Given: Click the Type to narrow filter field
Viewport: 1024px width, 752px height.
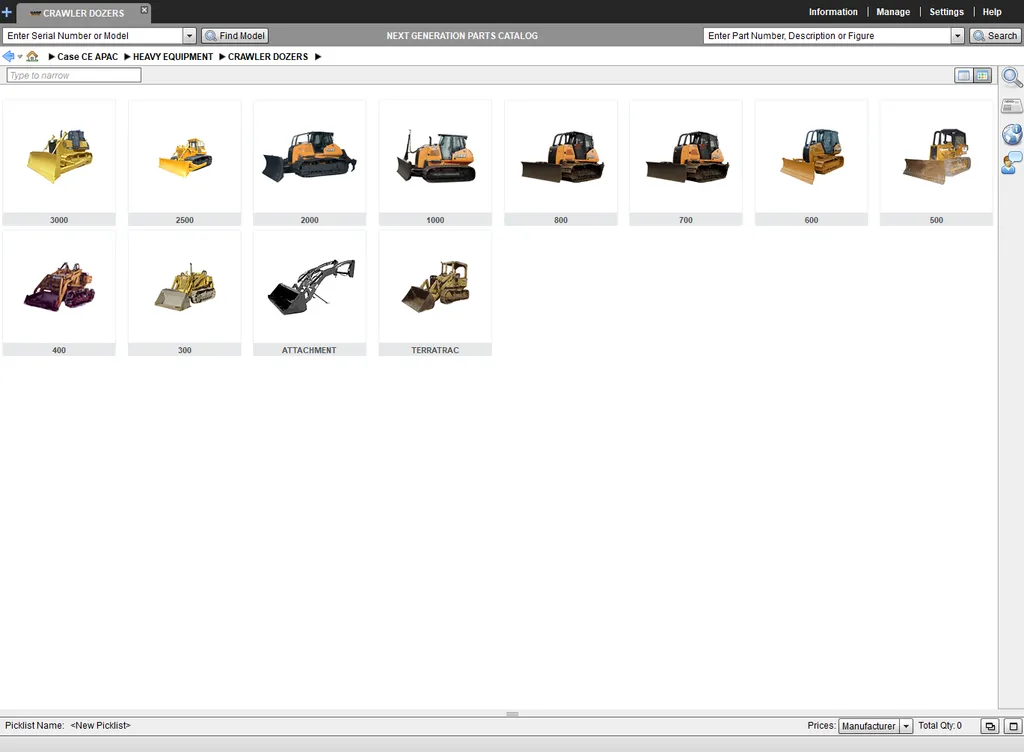Looking at the screenshot, I should pos(74,75).
